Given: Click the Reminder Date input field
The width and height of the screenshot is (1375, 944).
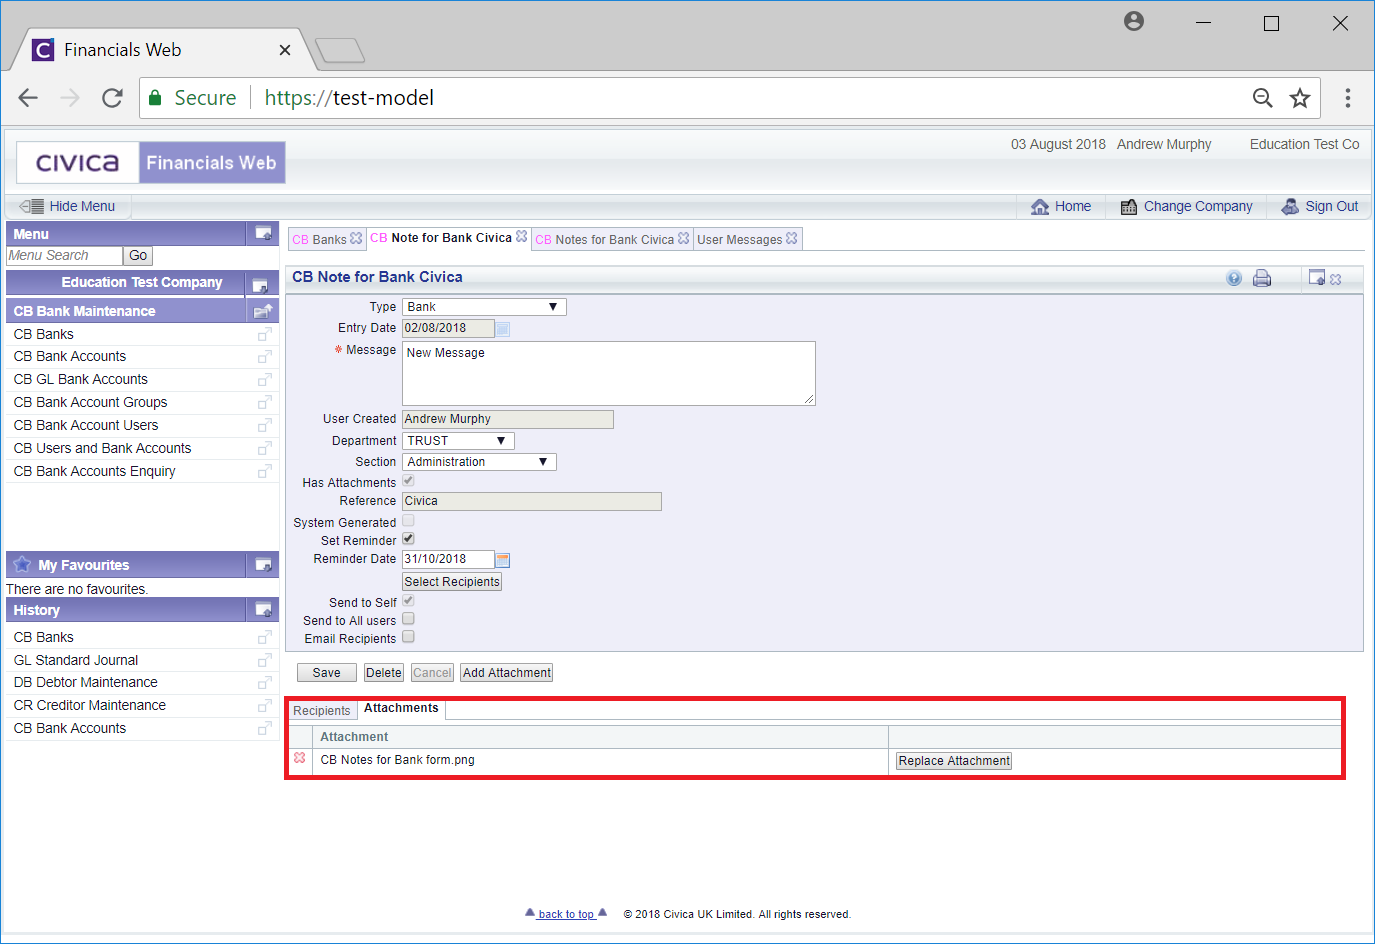Looking at the screenshot, I should point(448,559).
